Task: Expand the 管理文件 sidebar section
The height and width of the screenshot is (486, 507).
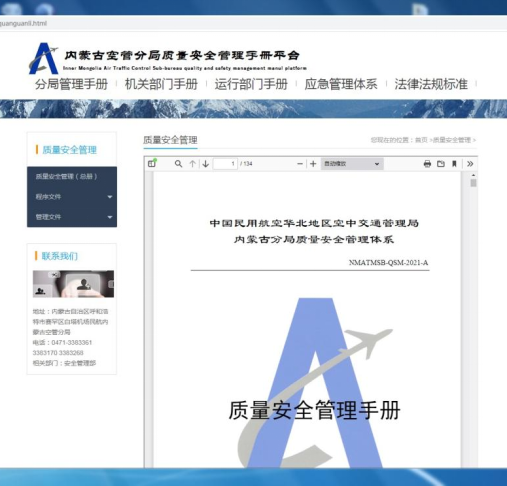Action: (x=72, y=217)
